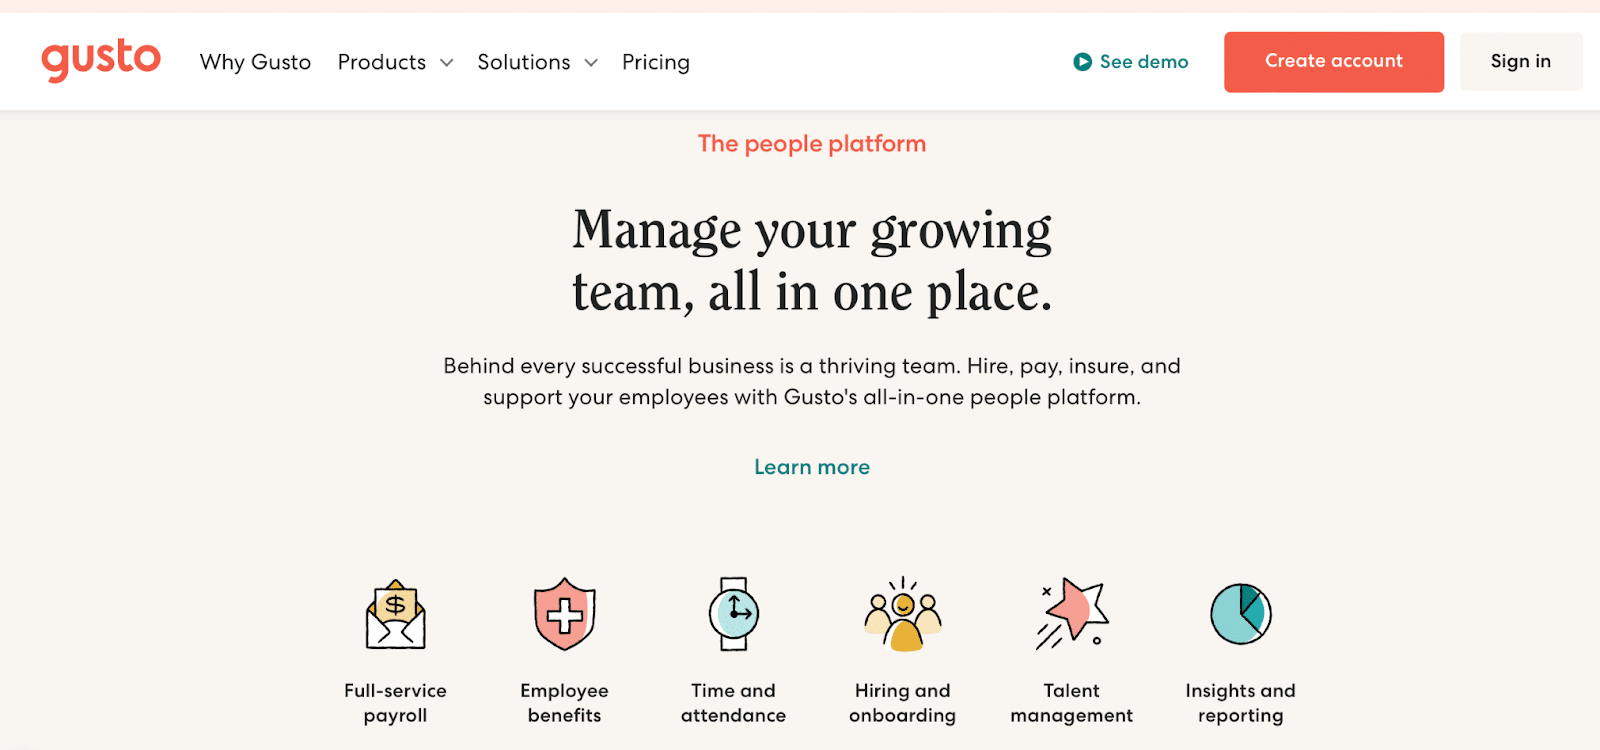Click the Insights and reporting pie chart icon
The height and width of the screenshot is (750, 1600).
coord(1241,614)
